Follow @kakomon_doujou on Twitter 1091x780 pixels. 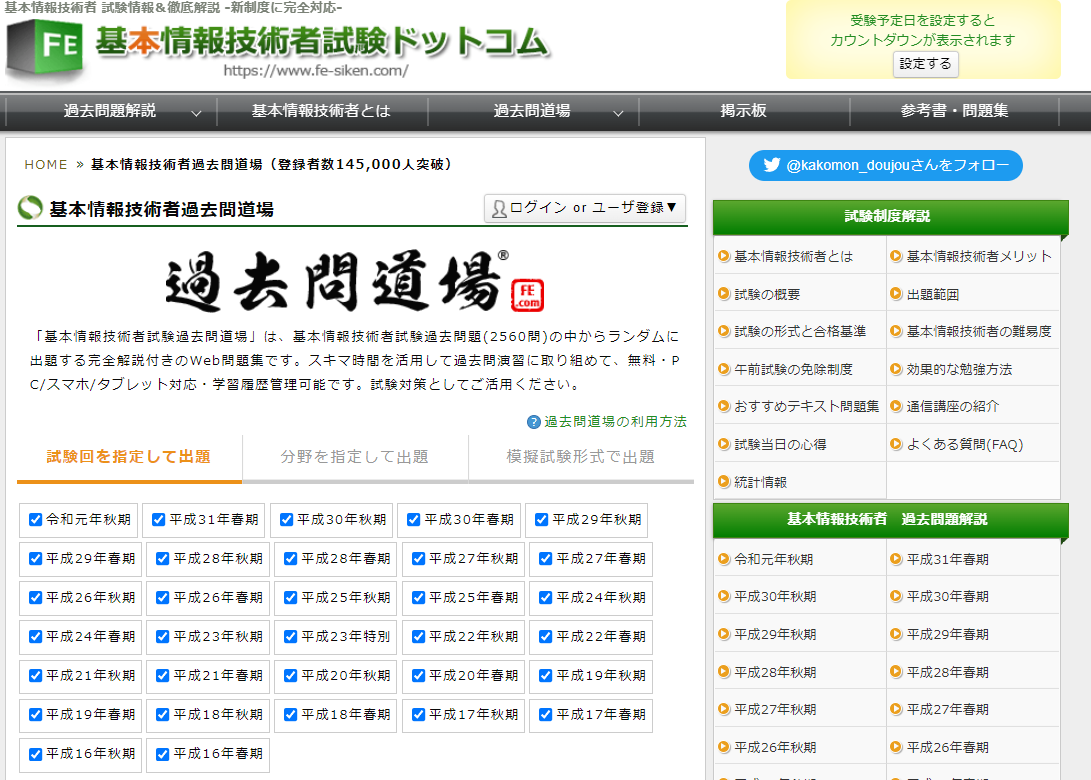pos(886,166)
